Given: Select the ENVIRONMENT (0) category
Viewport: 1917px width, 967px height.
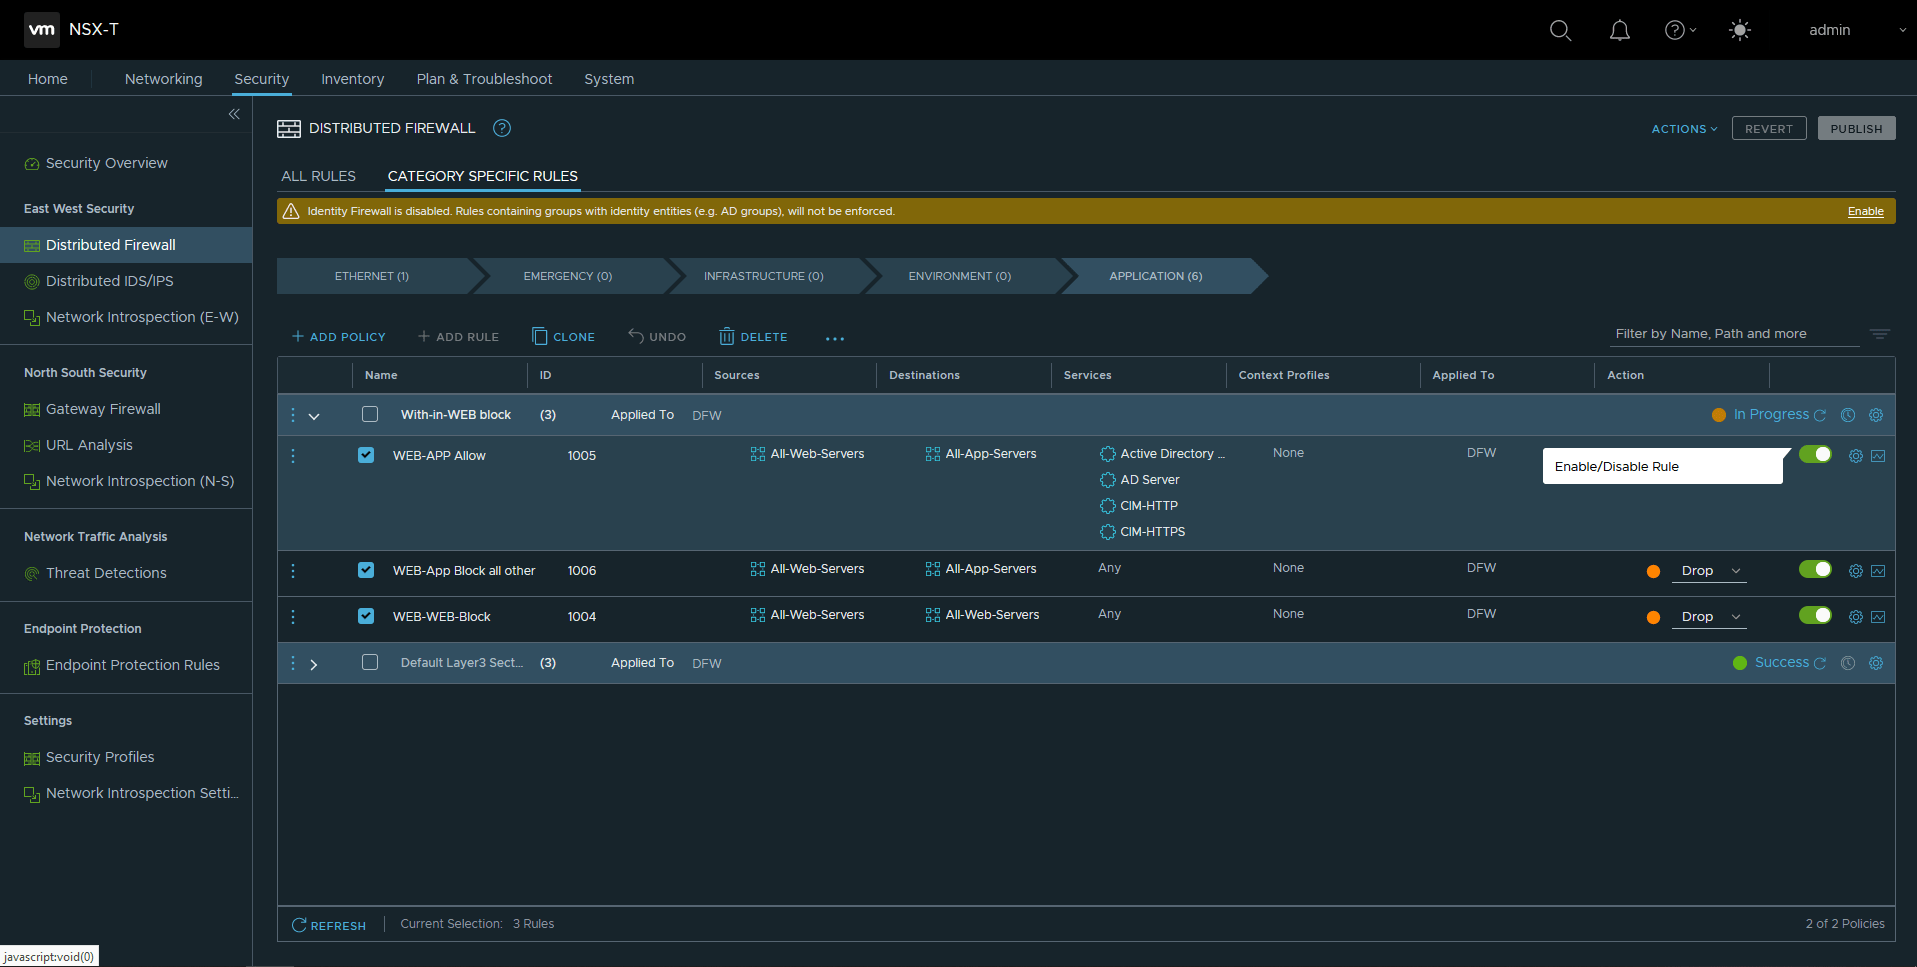Looking at the screenshot, I should click(960, 276).
